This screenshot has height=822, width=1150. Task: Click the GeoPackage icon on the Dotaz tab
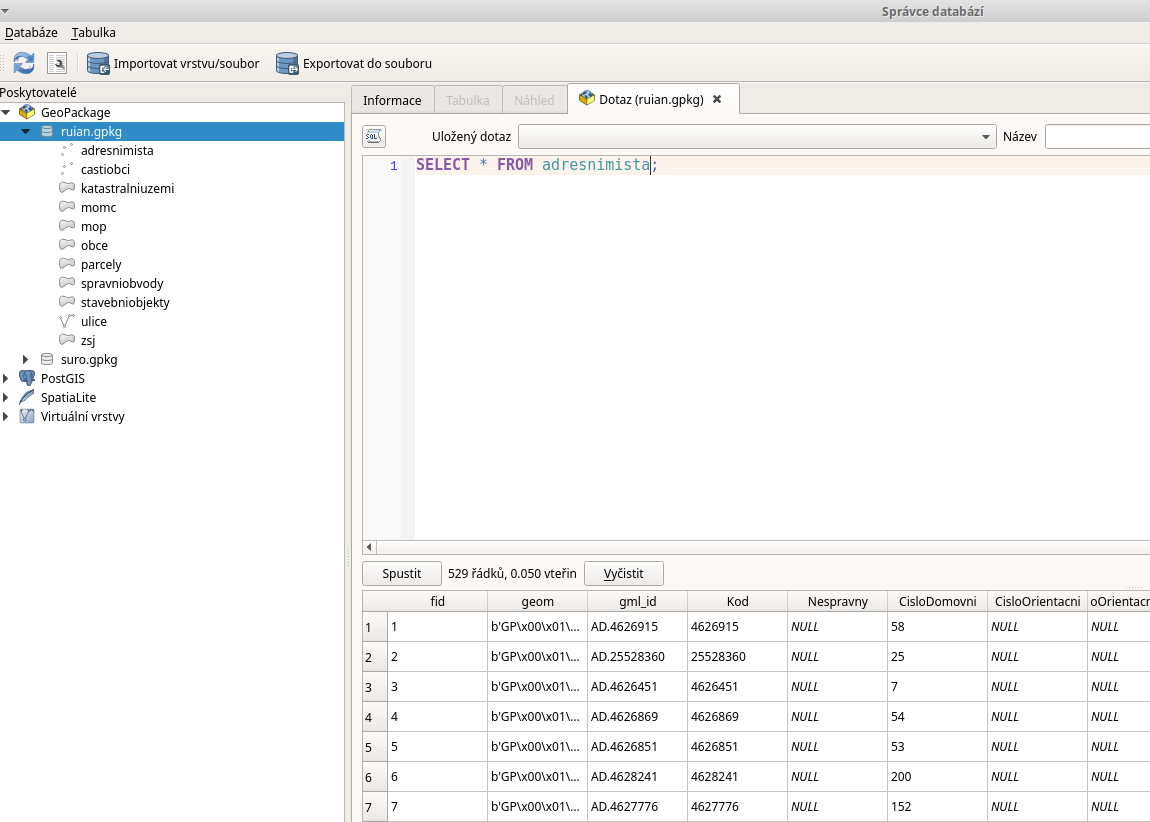point(587,98)
